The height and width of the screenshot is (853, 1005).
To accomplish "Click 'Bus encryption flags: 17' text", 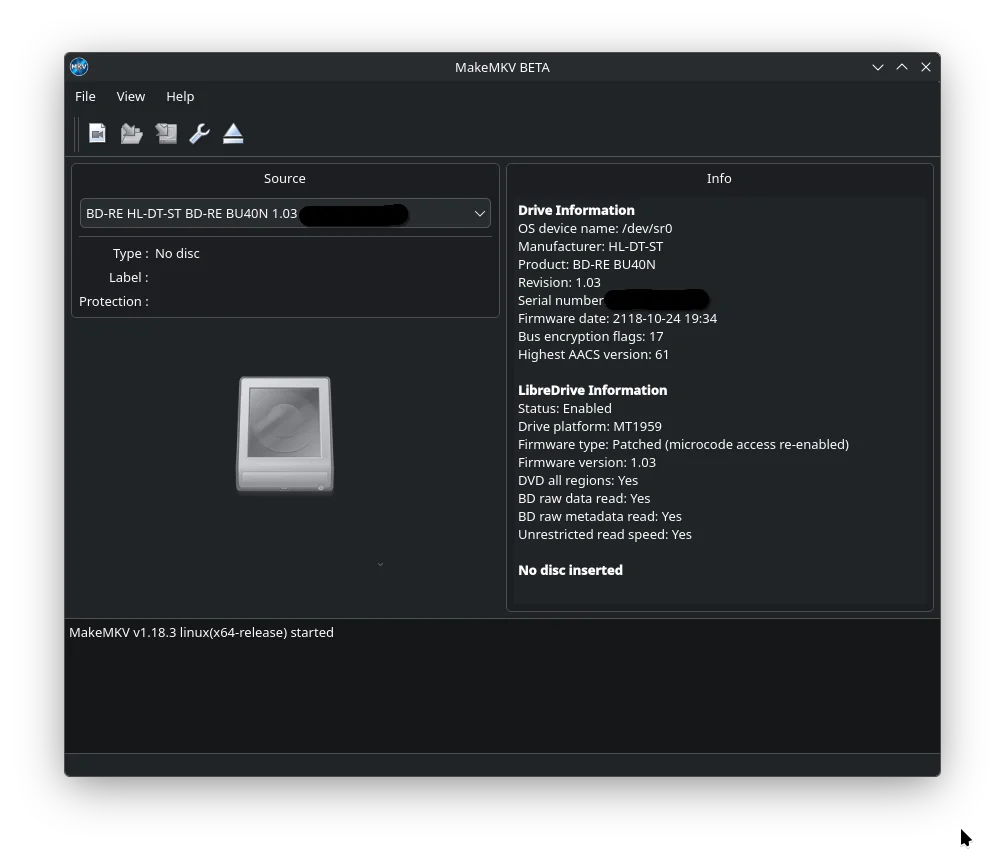I will 590,336.
